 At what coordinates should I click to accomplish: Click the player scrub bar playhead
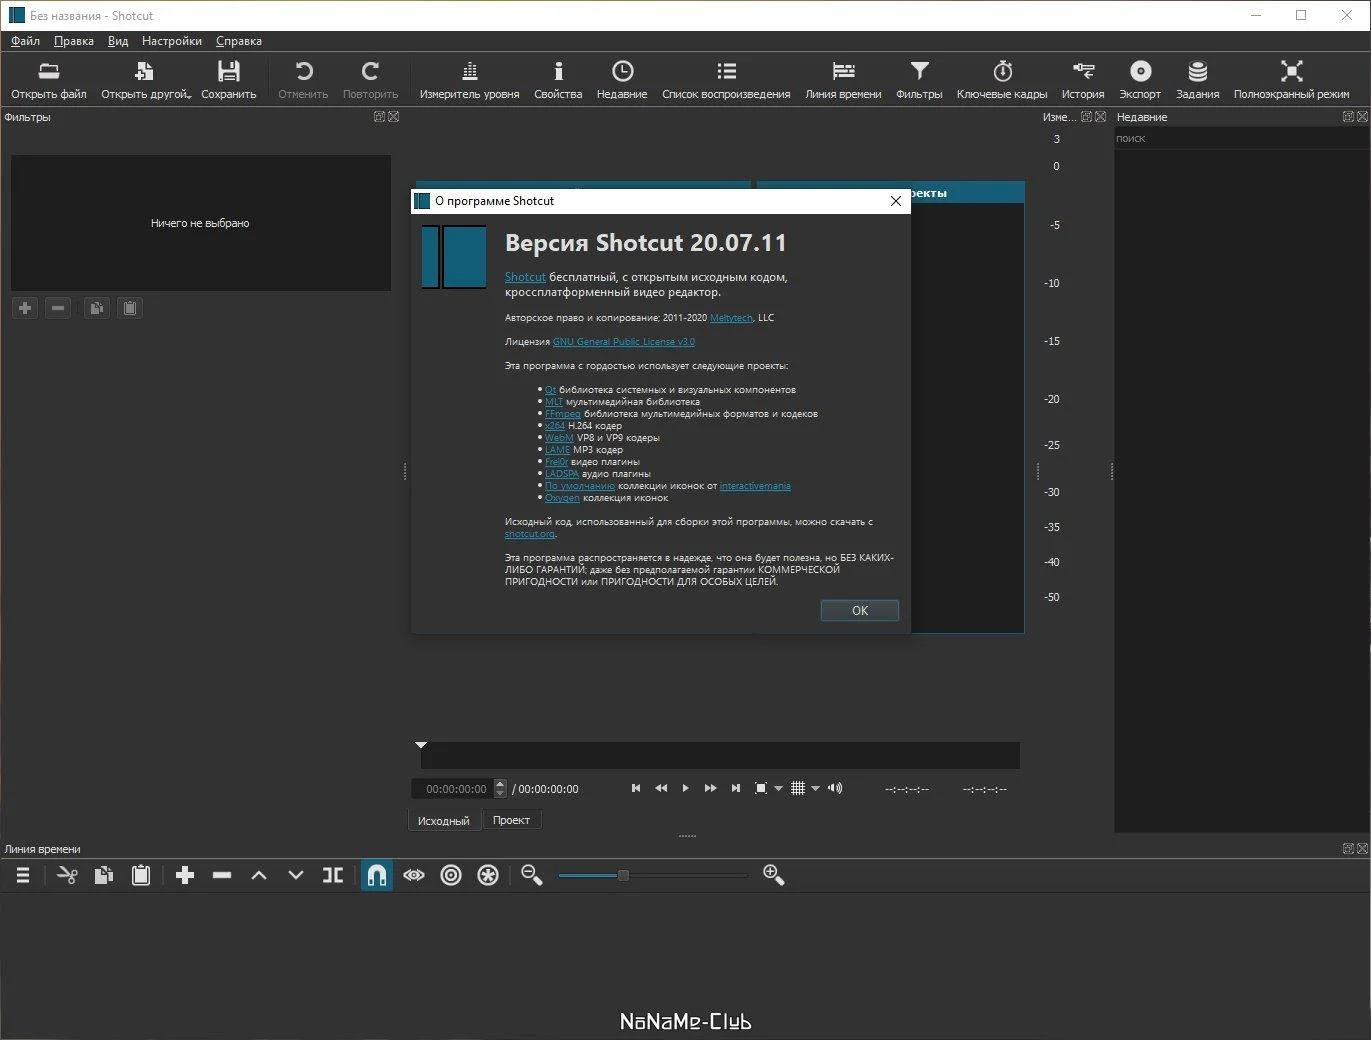tap(421, 745)
